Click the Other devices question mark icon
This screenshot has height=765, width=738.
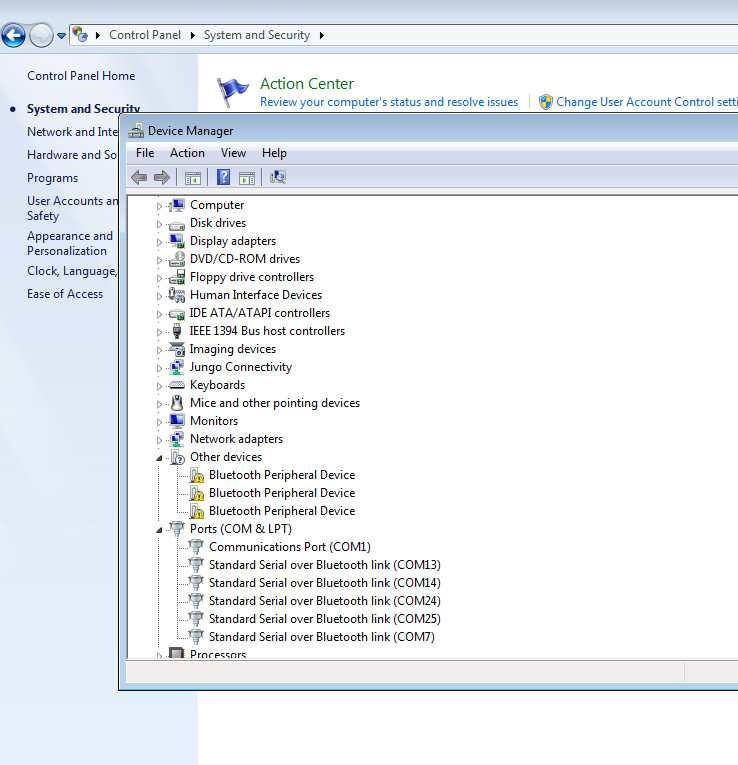coord(178,457)
